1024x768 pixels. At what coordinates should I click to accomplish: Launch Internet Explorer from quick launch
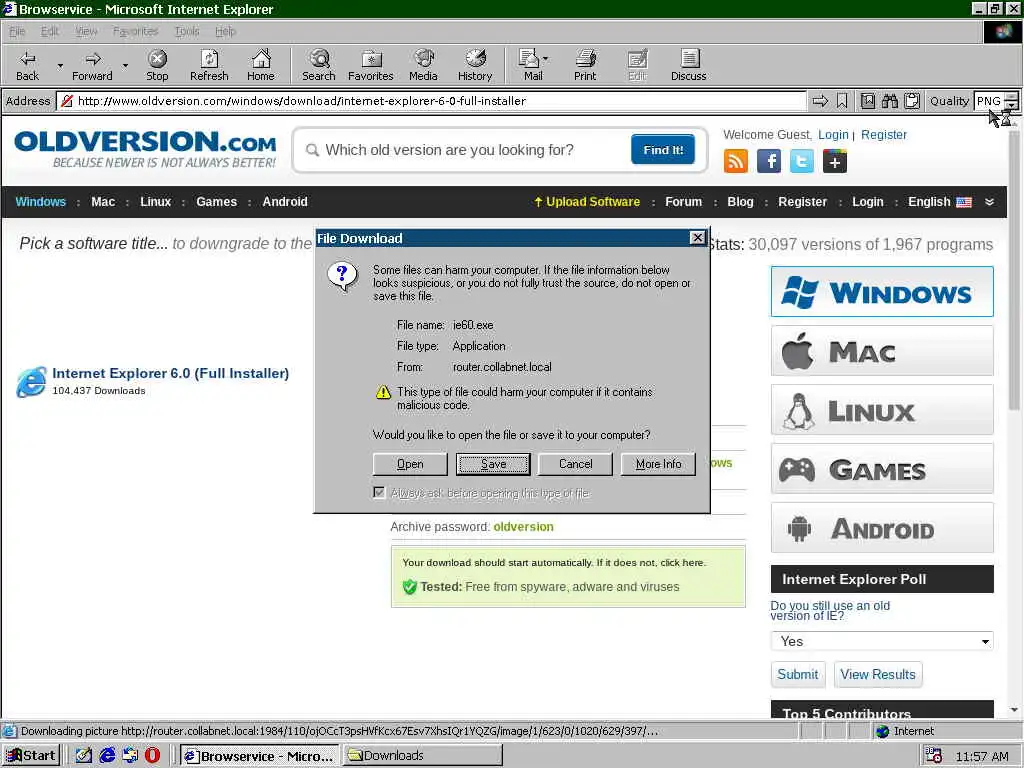(x=107, y=756)
